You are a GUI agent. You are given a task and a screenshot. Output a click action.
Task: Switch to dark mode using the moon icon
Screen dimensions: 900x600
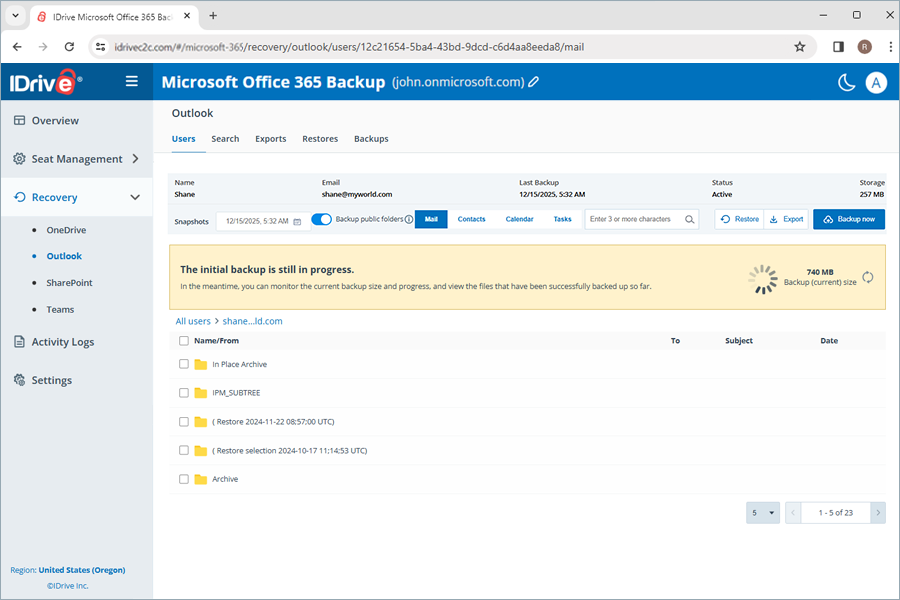[x=845, y=83]
